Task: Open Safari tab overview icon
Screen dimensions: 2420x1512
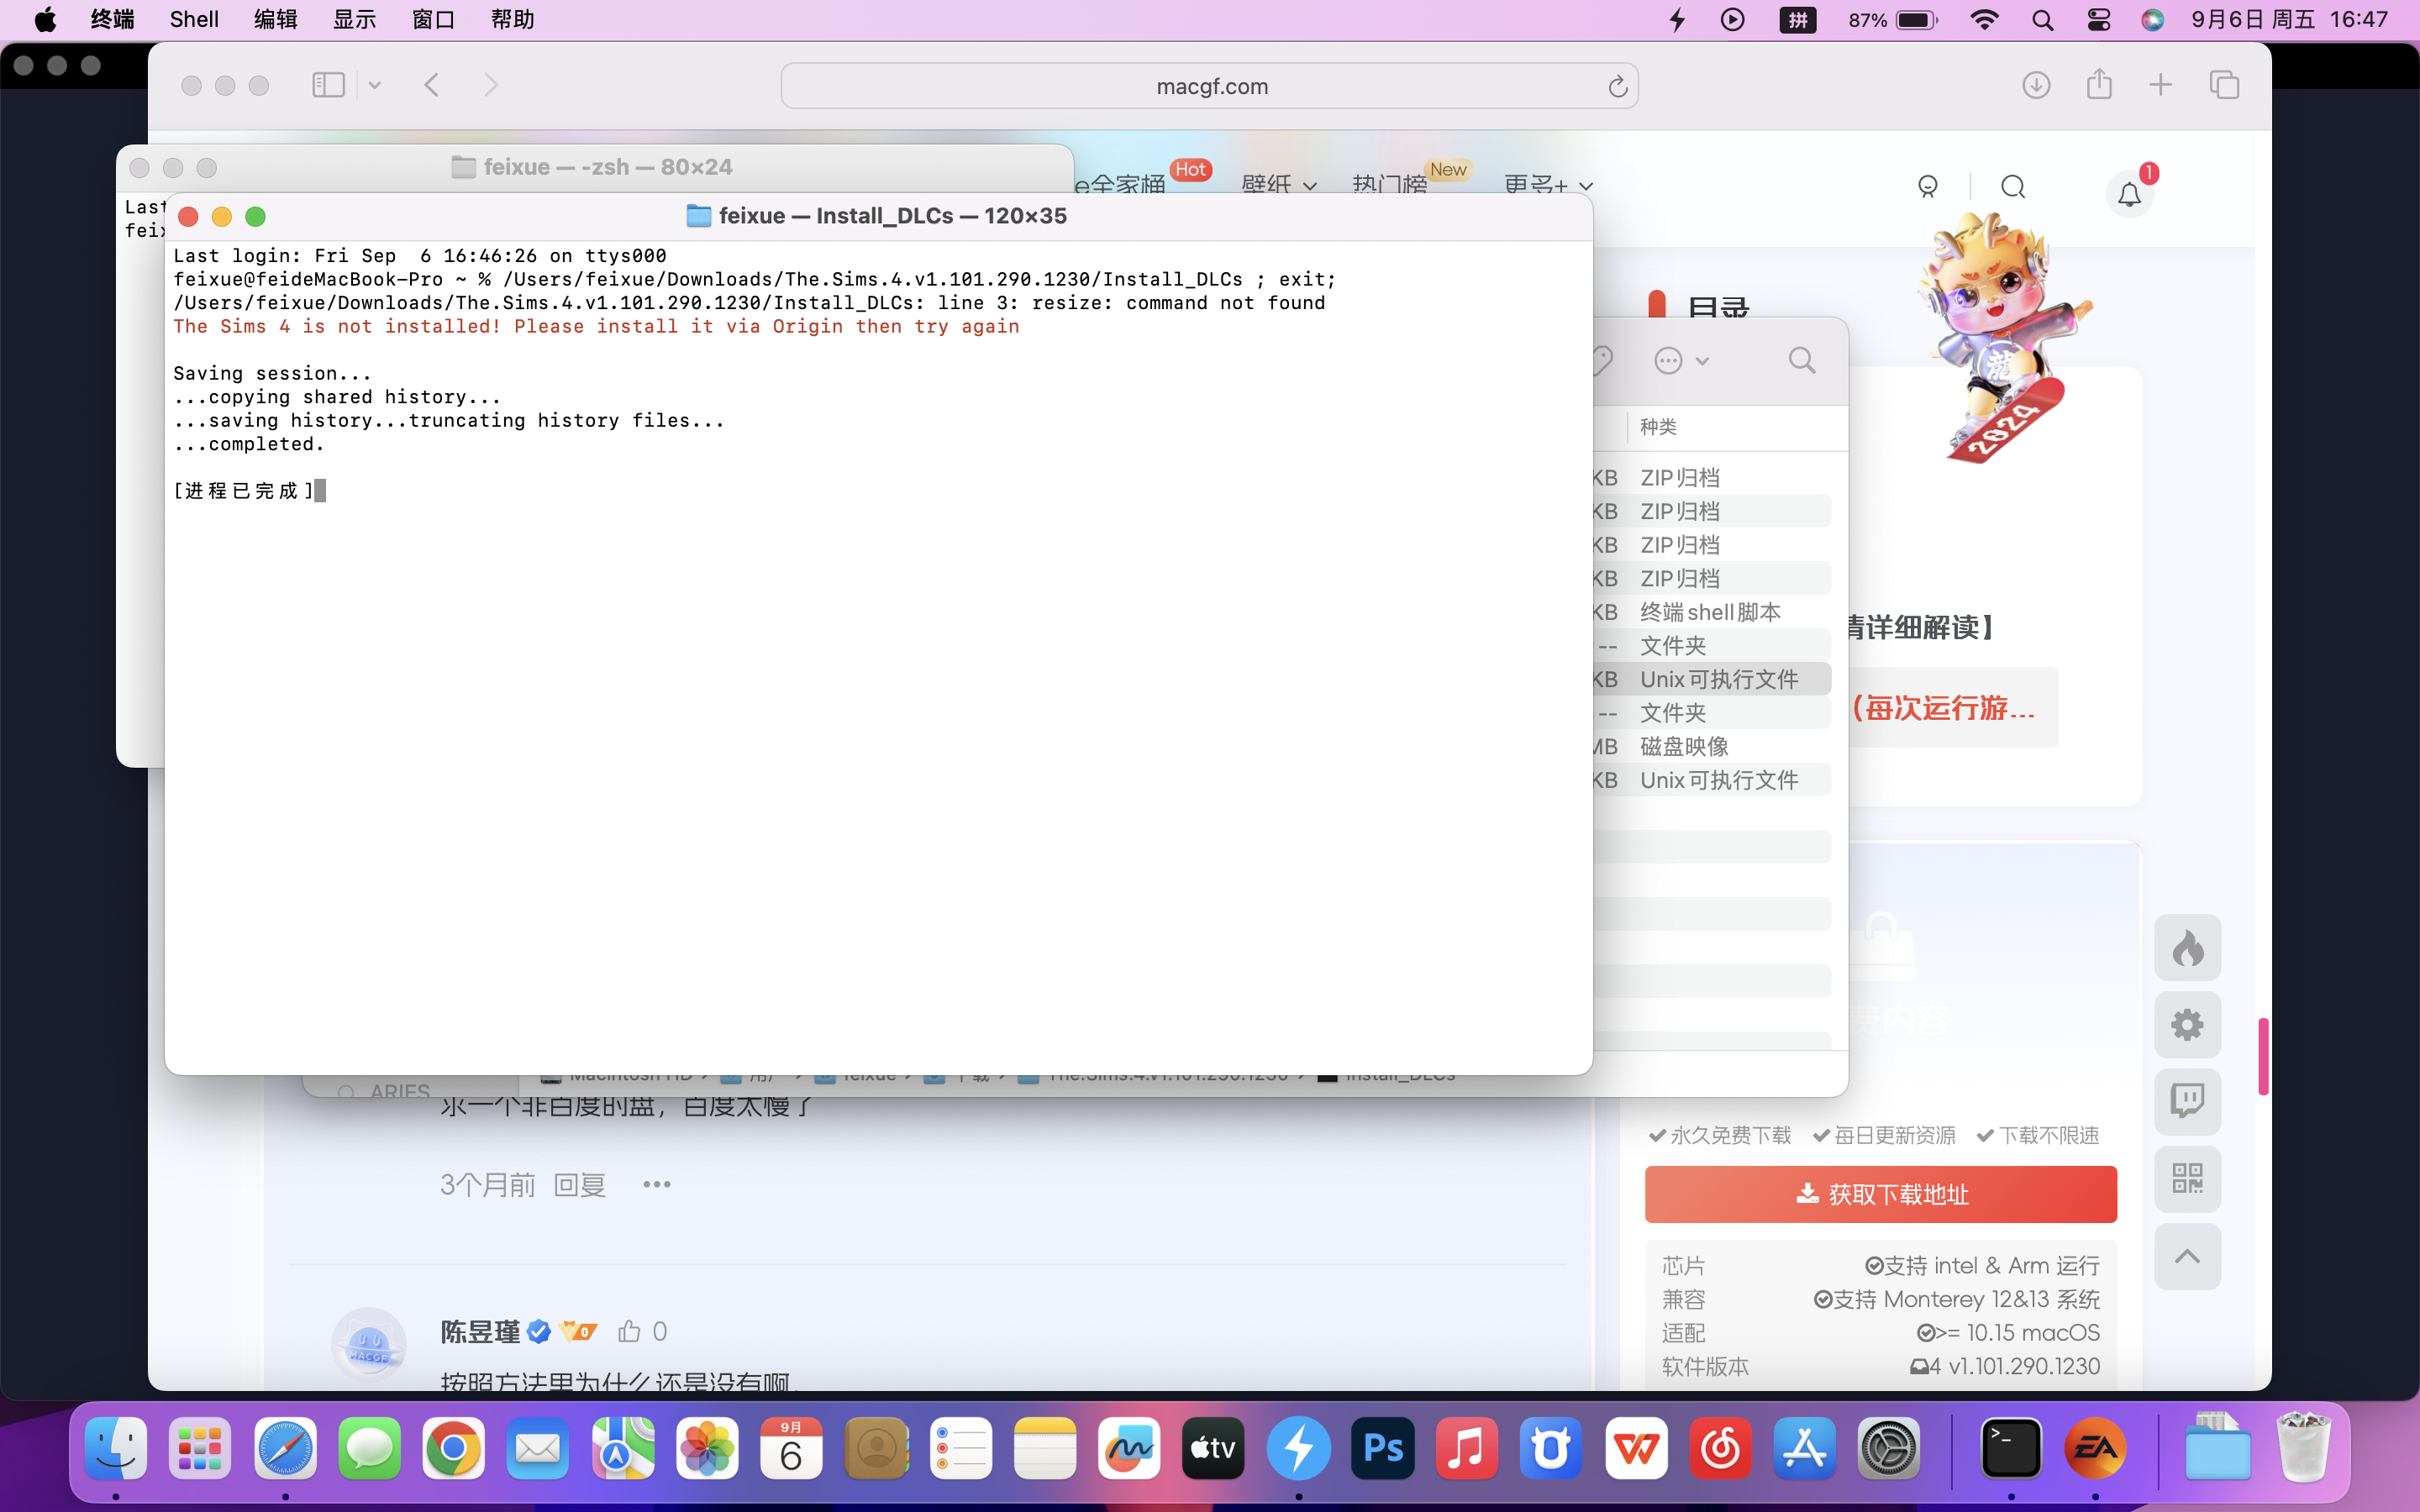Action: [2224, 85]
